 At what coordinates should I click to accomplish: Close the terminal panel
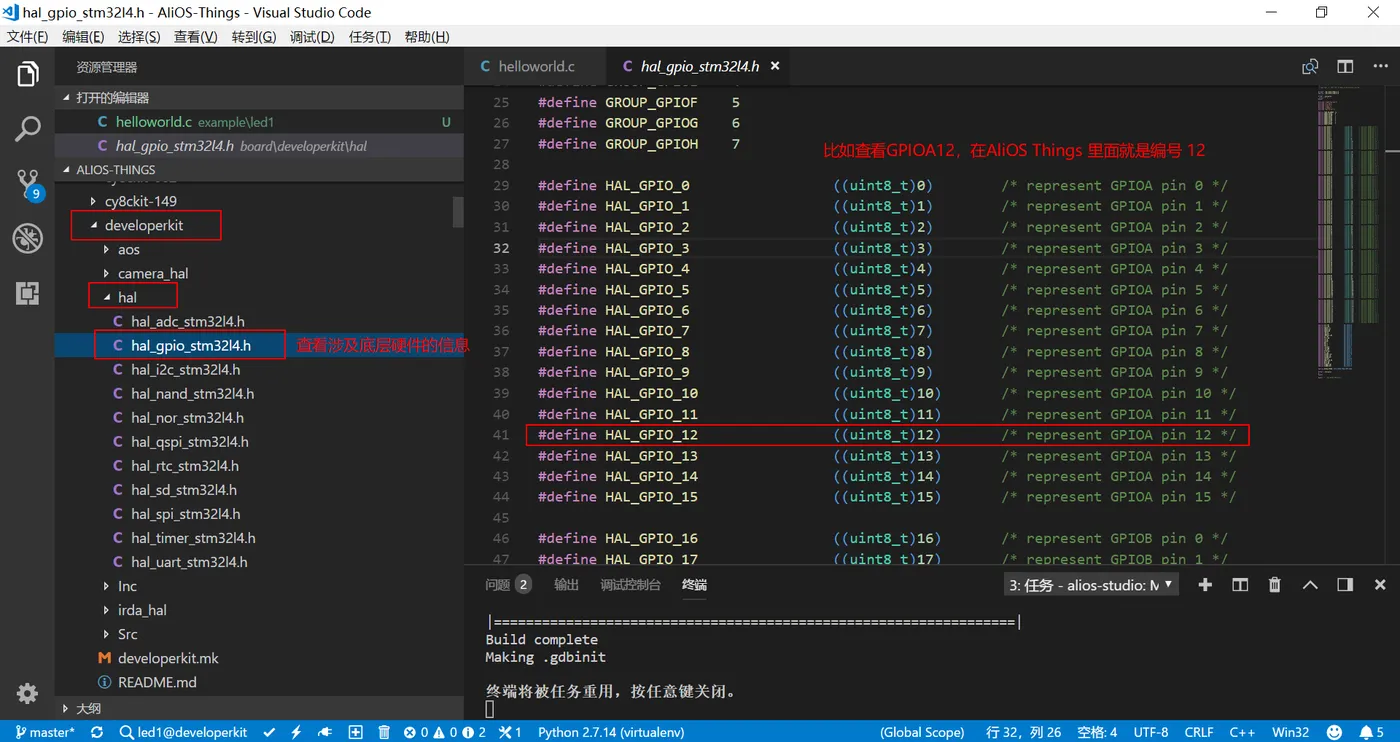click(x=1380, y=585)
